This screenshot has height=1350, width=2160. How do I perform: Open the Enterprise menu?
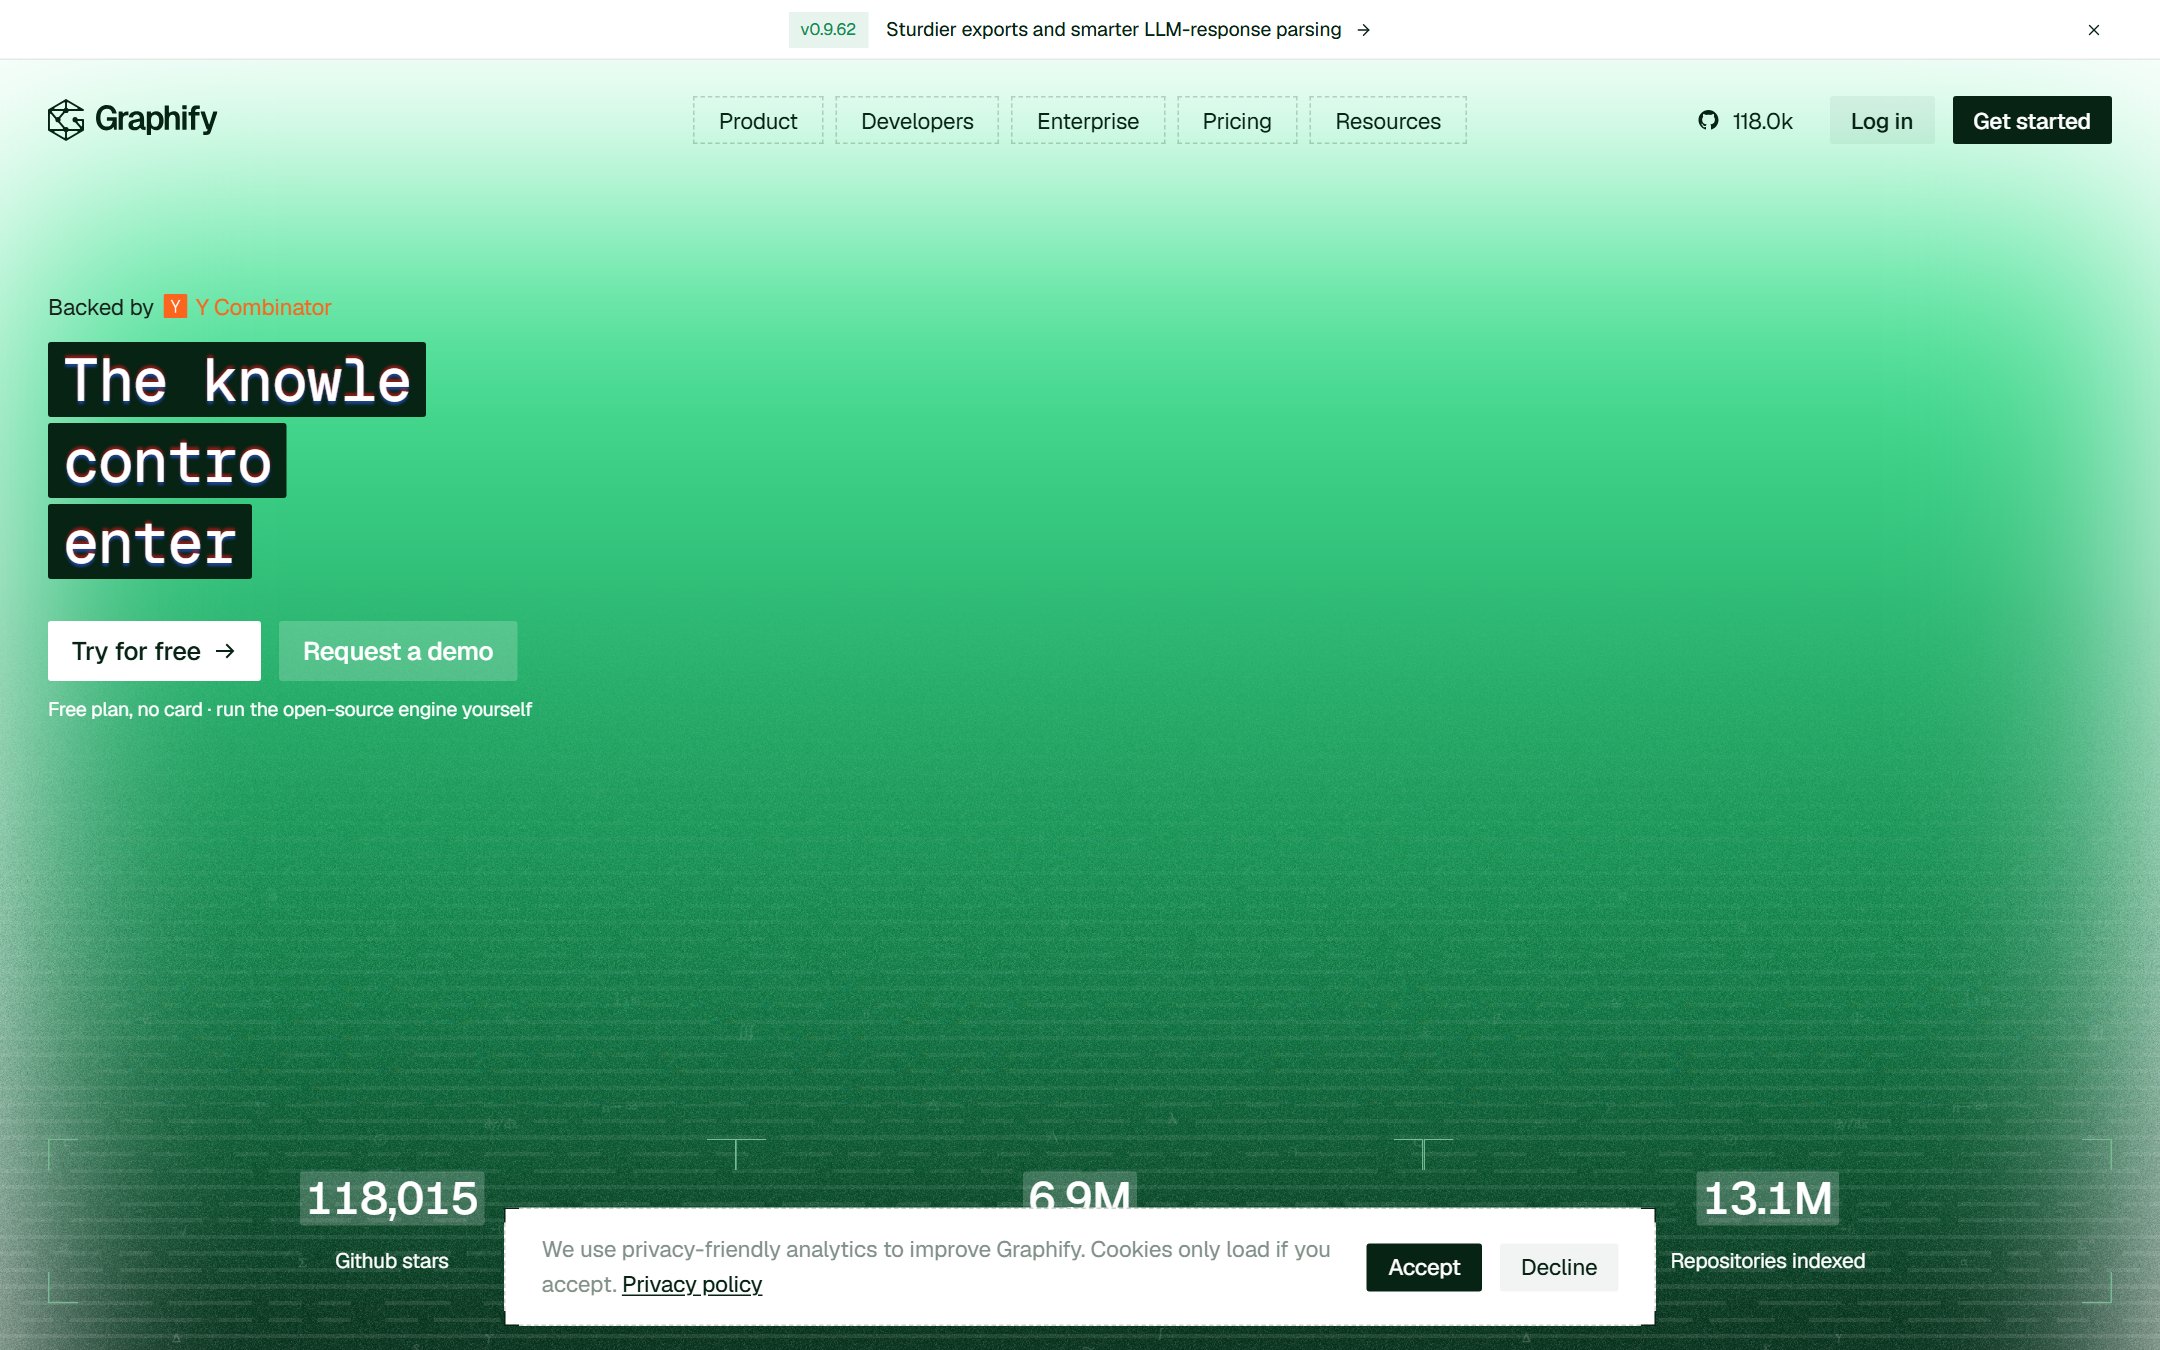[1088, 121]
